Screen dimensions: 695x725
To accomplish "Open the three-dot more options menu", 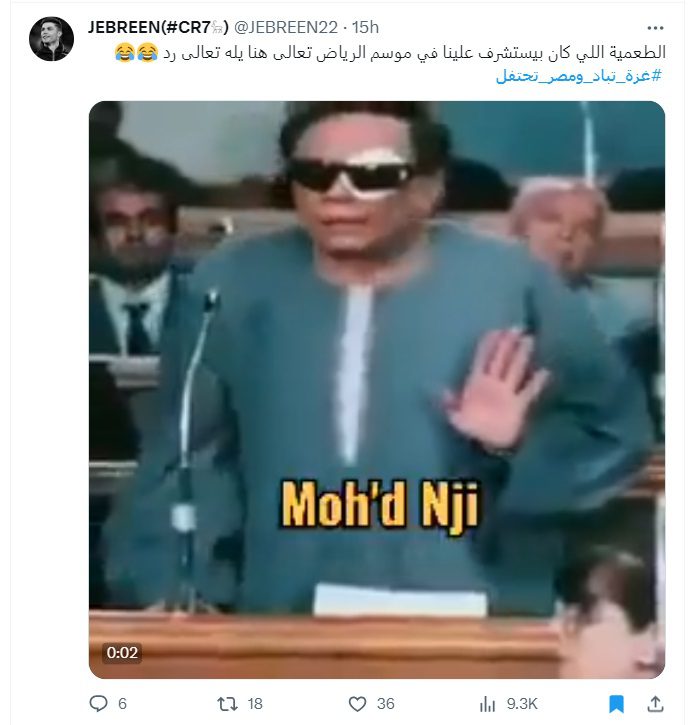I will tap(655, 28).
